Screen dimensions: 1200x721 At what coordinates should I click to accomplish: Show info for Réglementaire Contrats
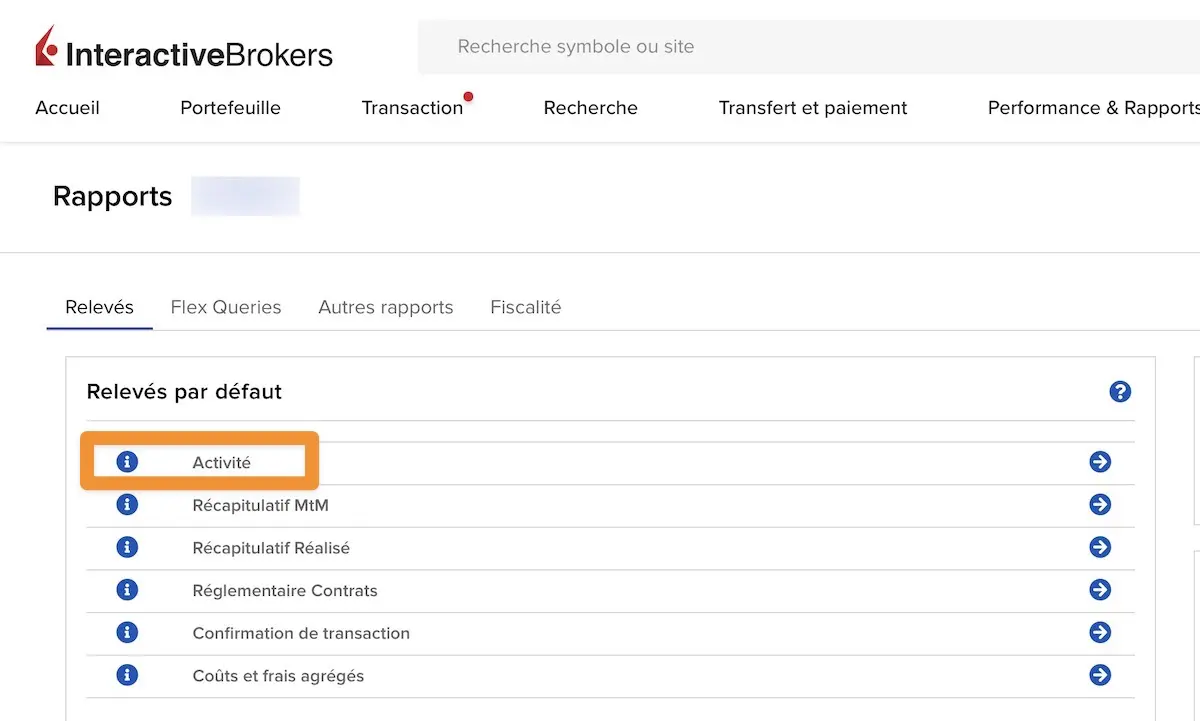click(x=127, y=590)
